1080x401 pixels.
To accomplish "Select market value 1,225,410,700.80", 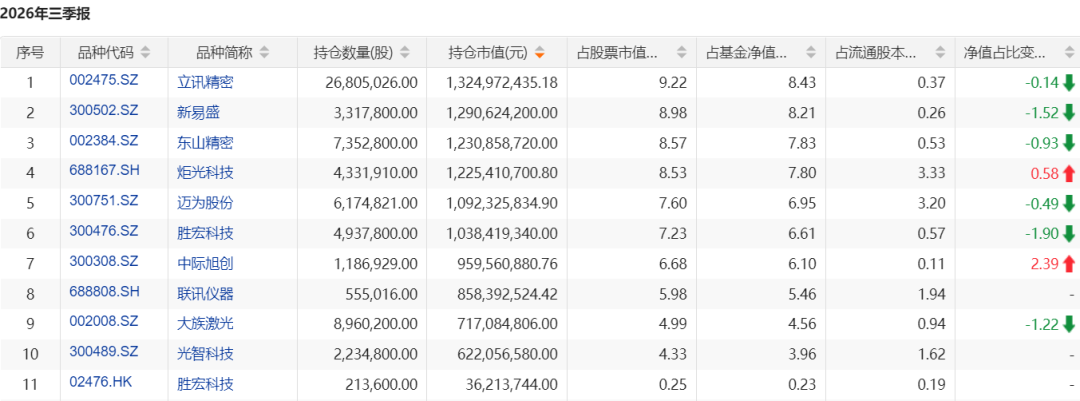I will tap(502, 174).
